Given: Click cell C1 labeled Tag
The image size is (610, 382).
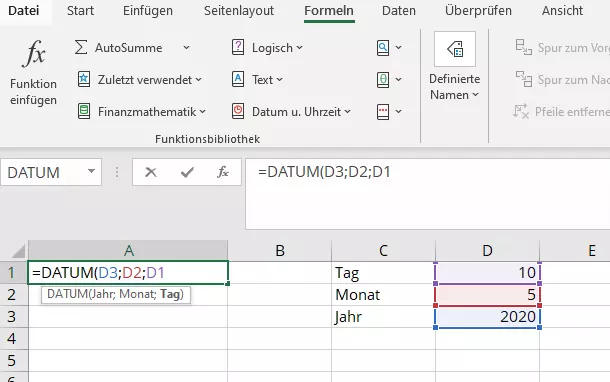Looking at the screenshot, I should click(383, 273).
